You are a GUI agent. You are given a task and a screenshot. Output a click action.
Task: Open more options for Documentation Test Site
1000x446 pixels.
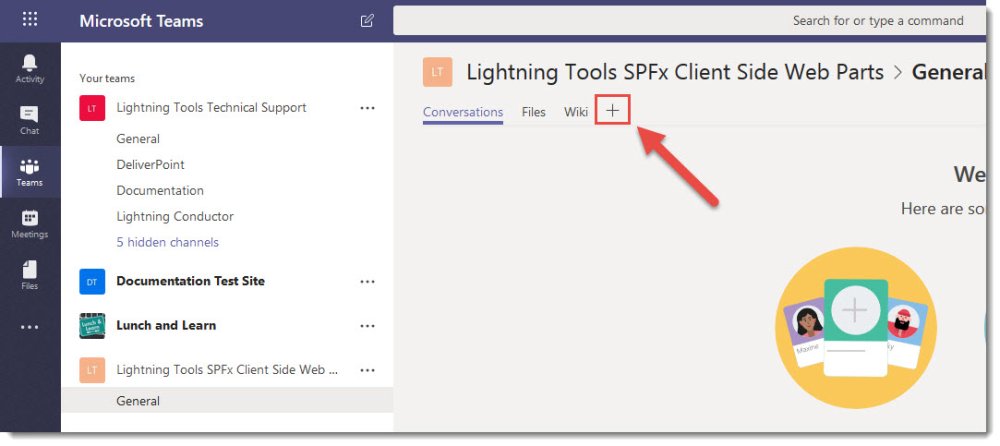[x=367, y=282]
